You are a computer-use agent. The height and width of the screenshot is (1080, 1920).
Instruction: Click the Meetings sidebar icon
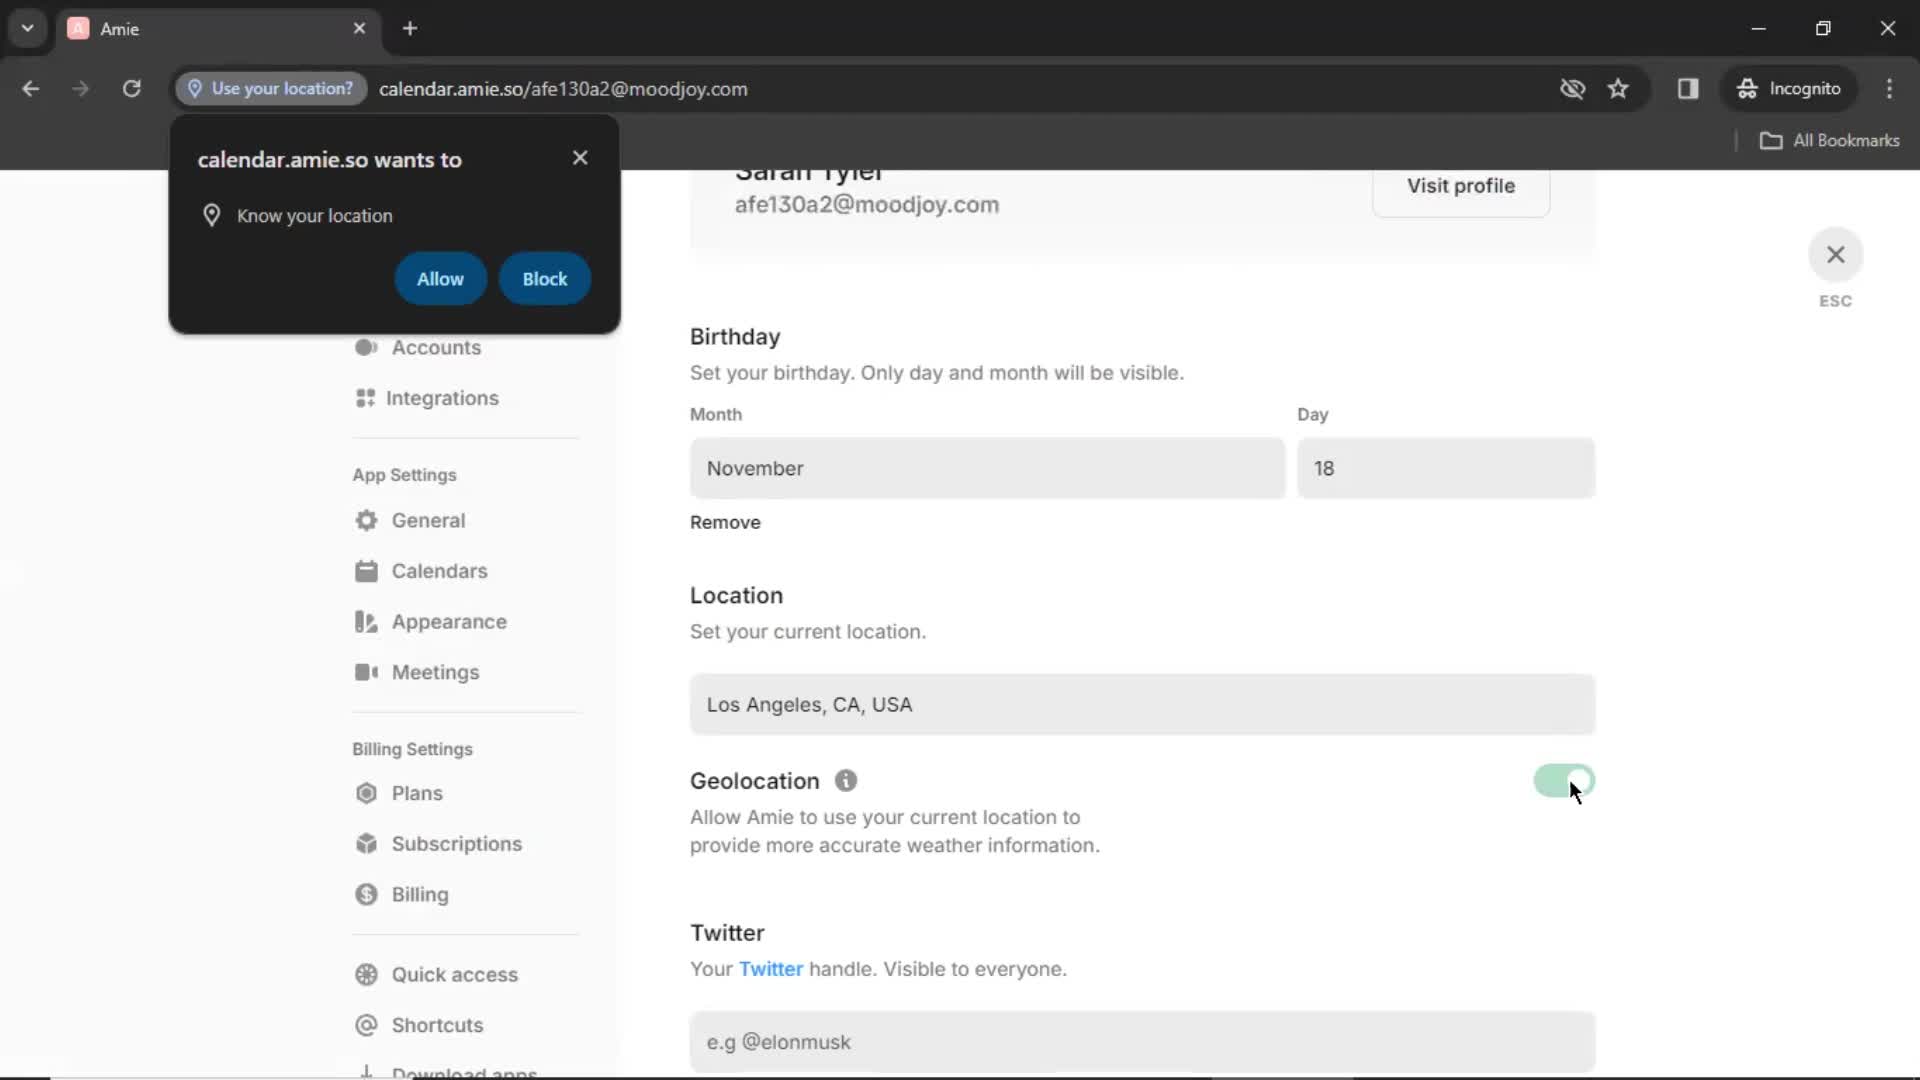365,673
